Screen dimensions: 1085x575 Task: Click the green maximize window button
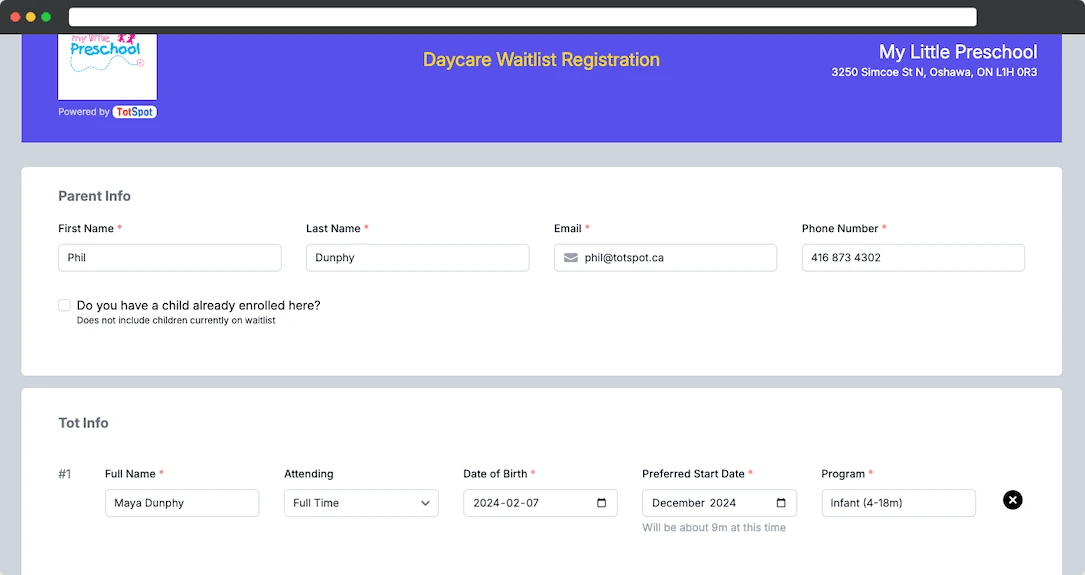click(46, 17)
